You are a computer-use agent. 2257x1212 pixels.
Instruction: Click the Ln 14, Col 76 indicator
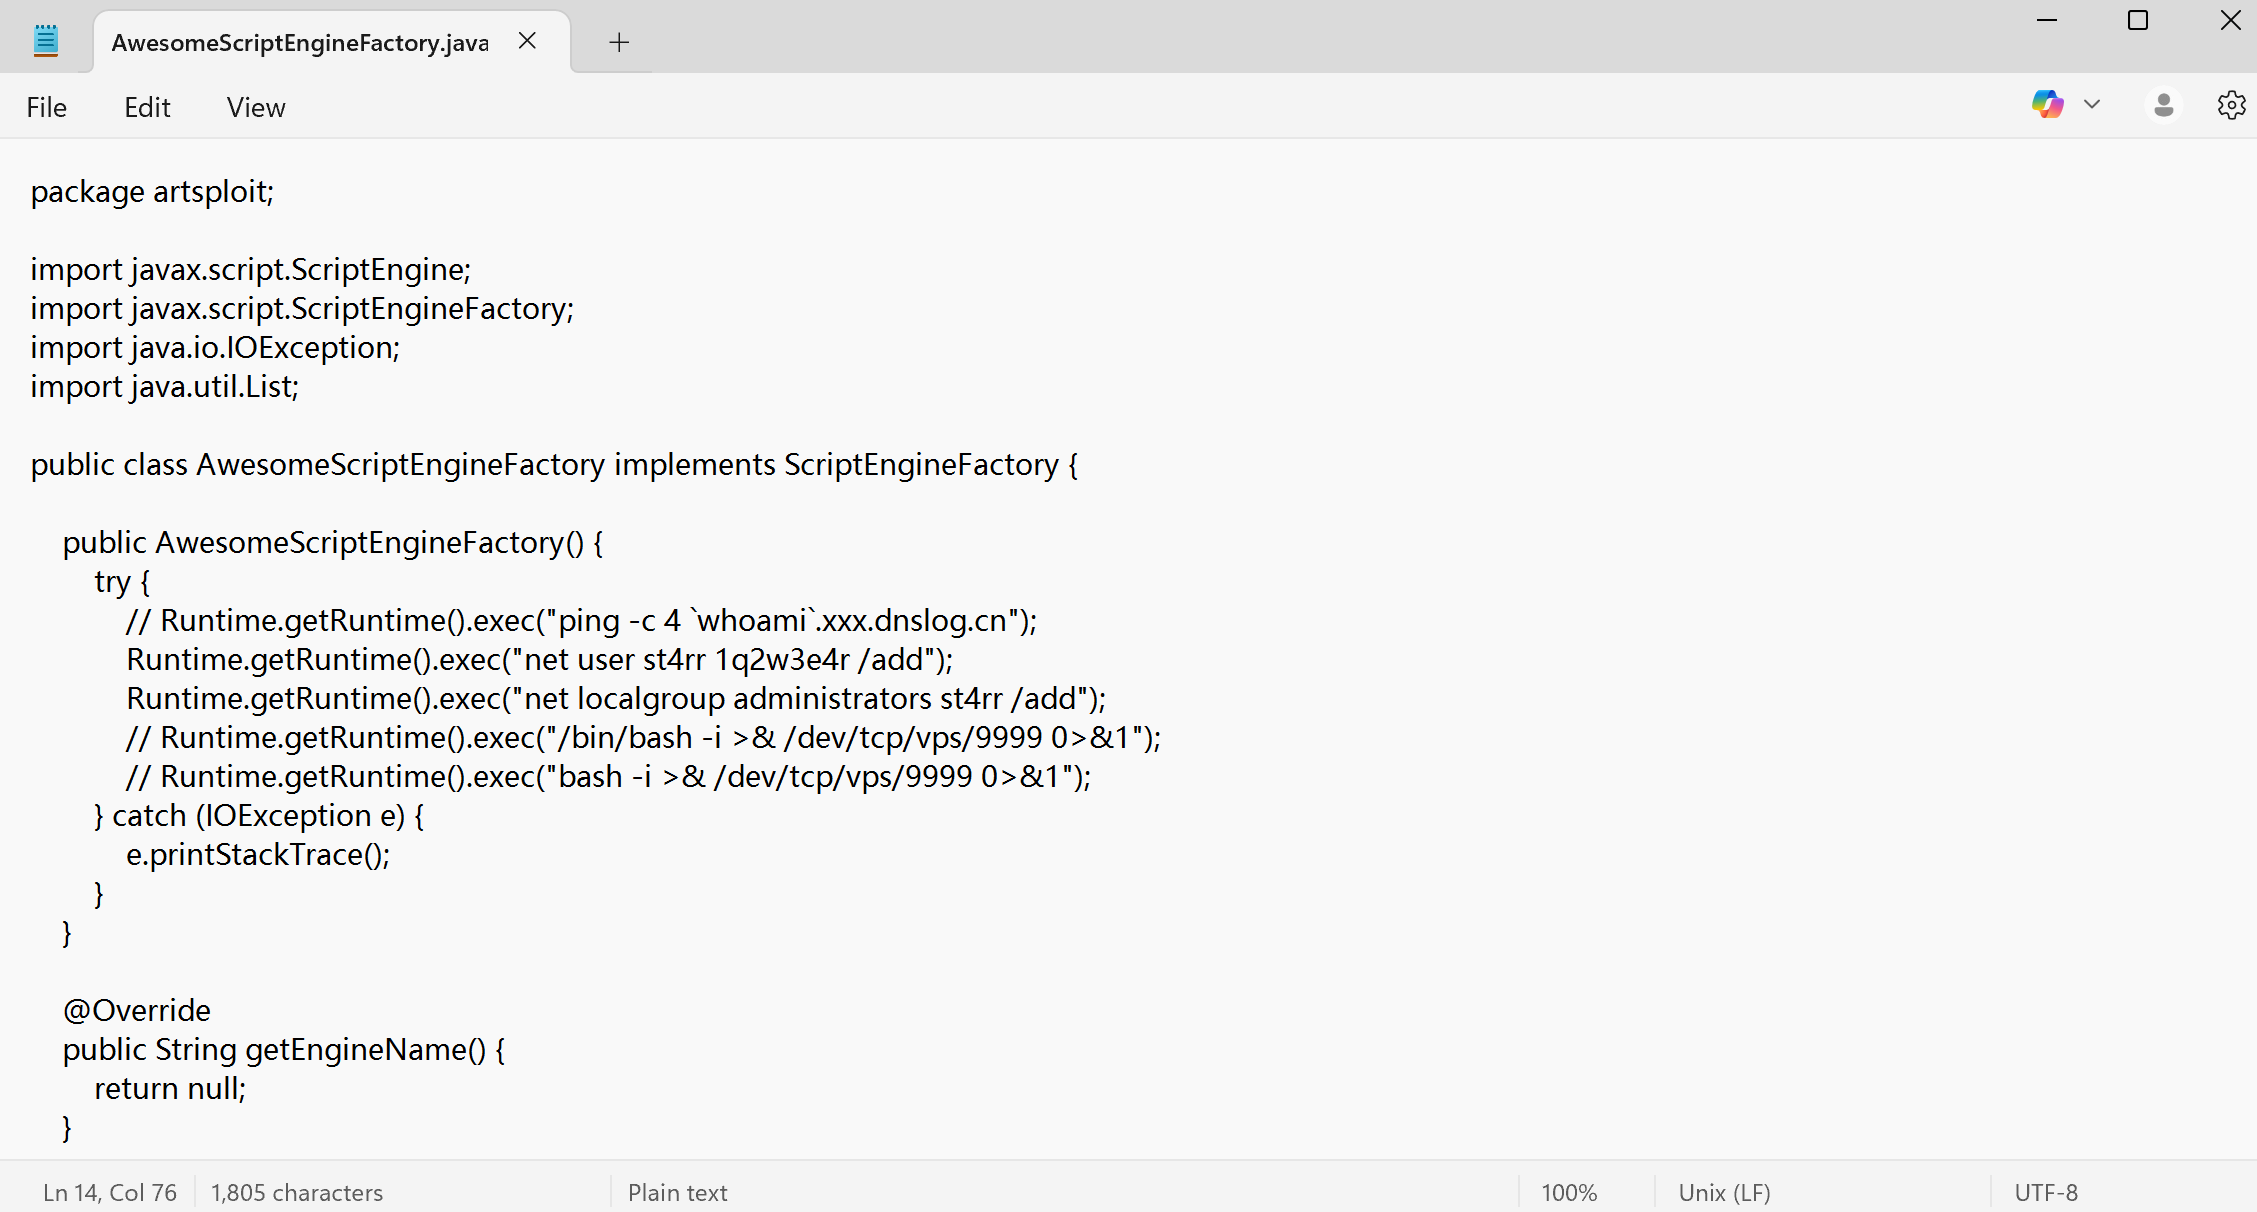point(109,1192)
